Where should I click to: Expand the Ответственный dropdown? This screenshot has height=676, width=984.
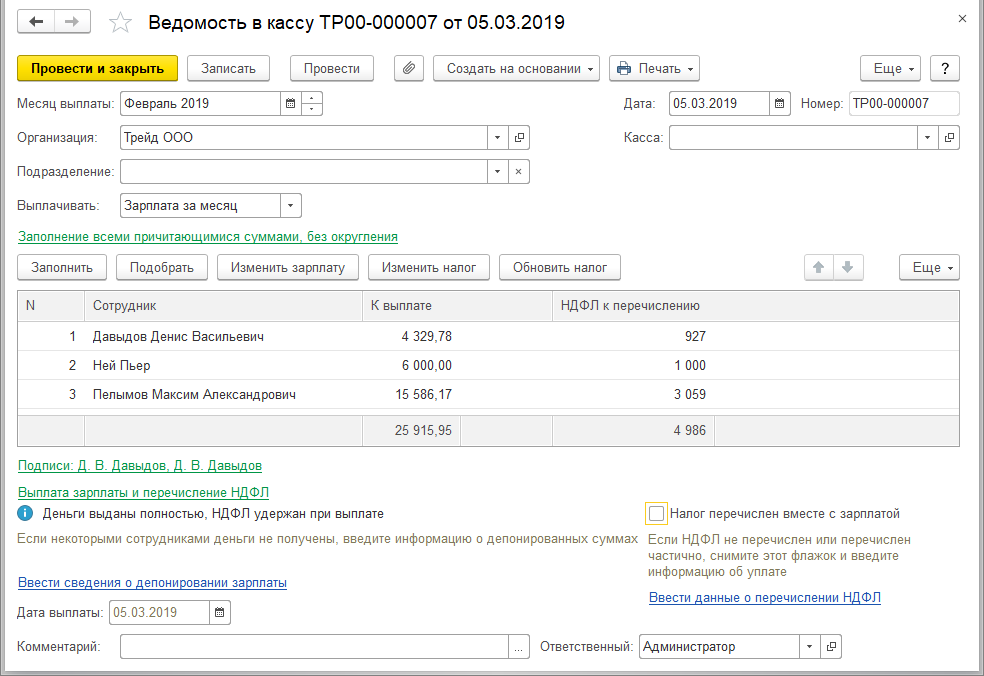click(809, 647)
